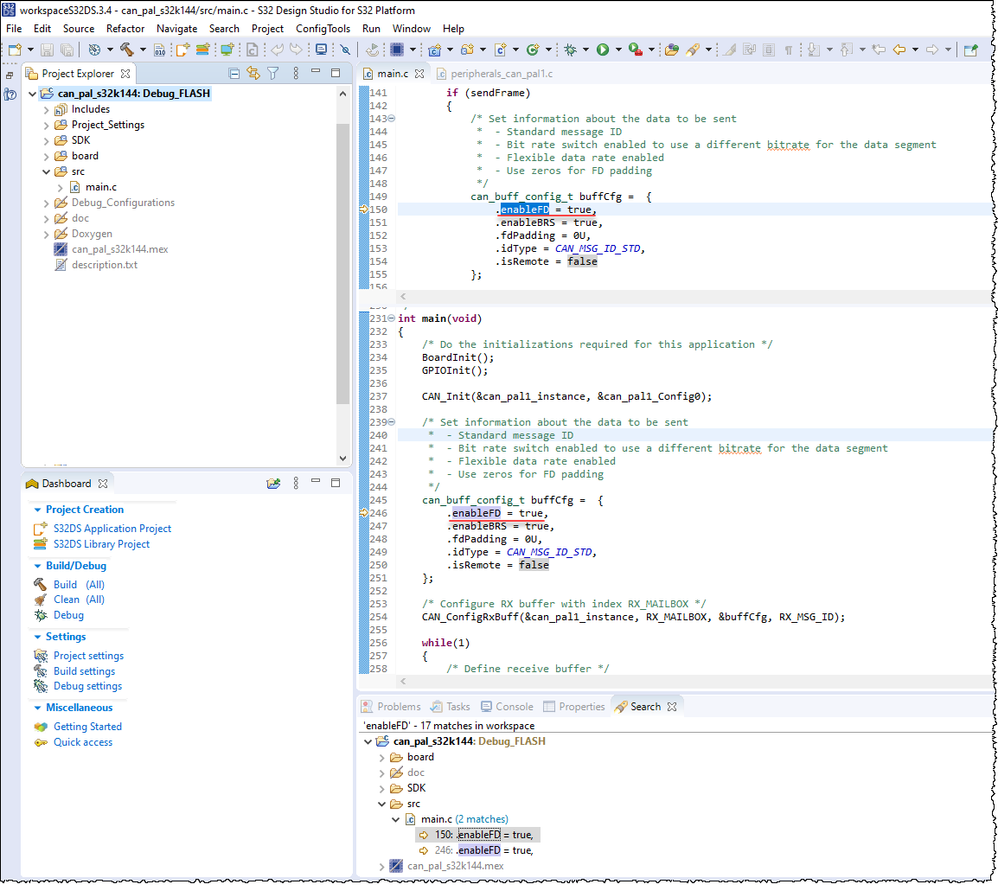Screen dimensions: 998x886
Task: Close the main.c editor tab
Action: pos(420,74)
